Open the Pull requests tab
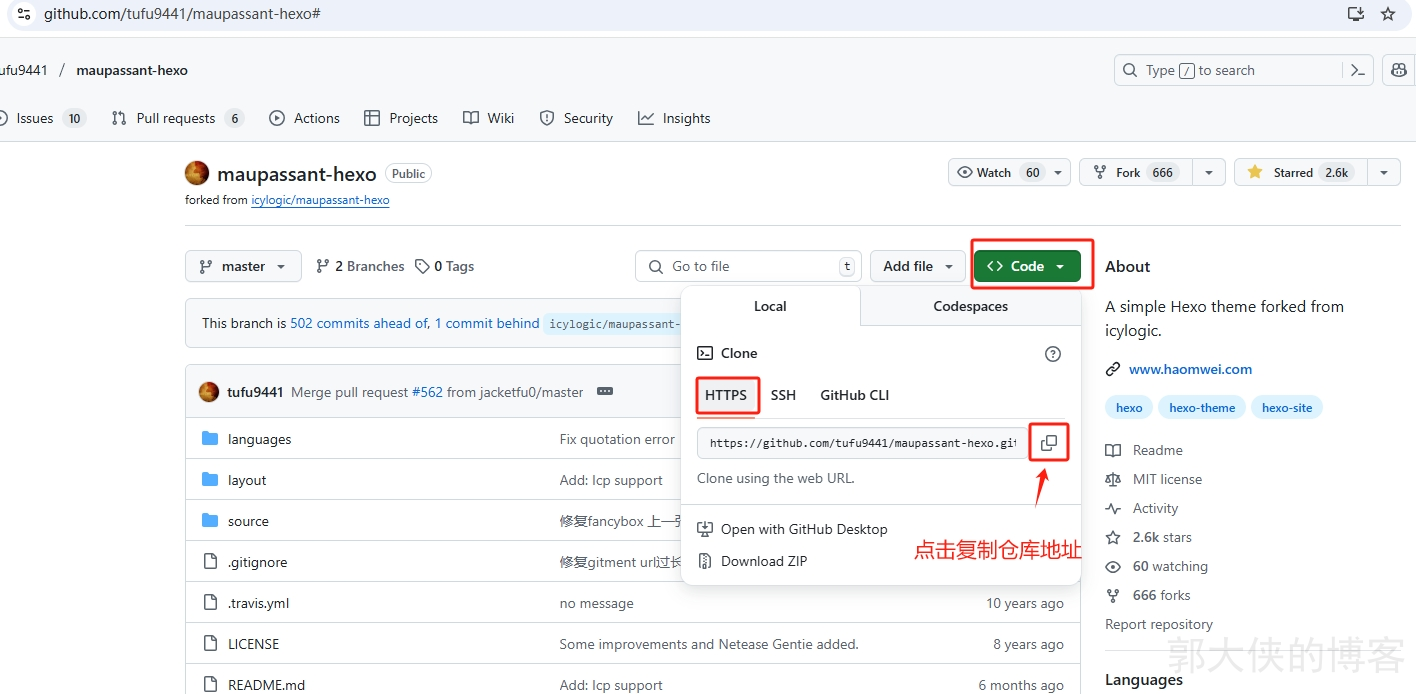The width and height of the screenshot is (1416, 694). click(177, 118)
